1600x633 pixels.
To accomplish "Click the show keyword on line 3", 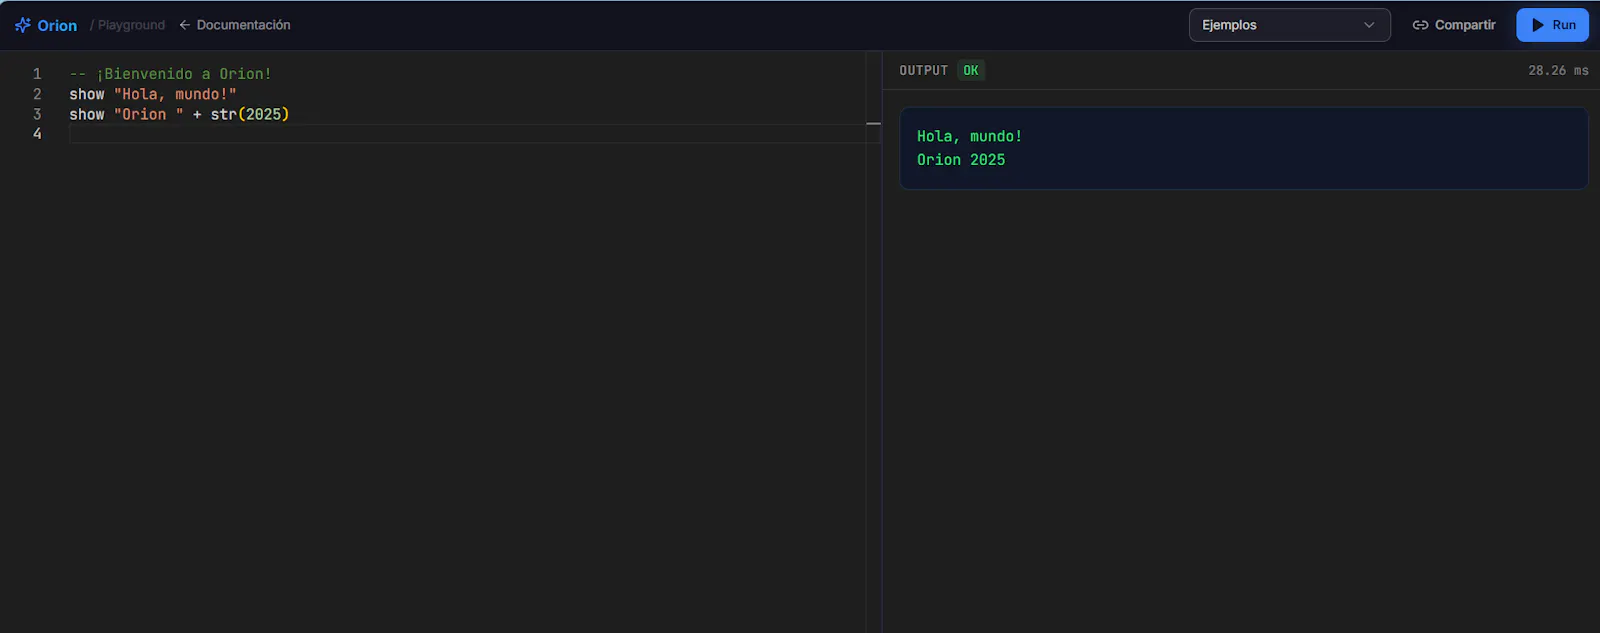I will point(87,114).
